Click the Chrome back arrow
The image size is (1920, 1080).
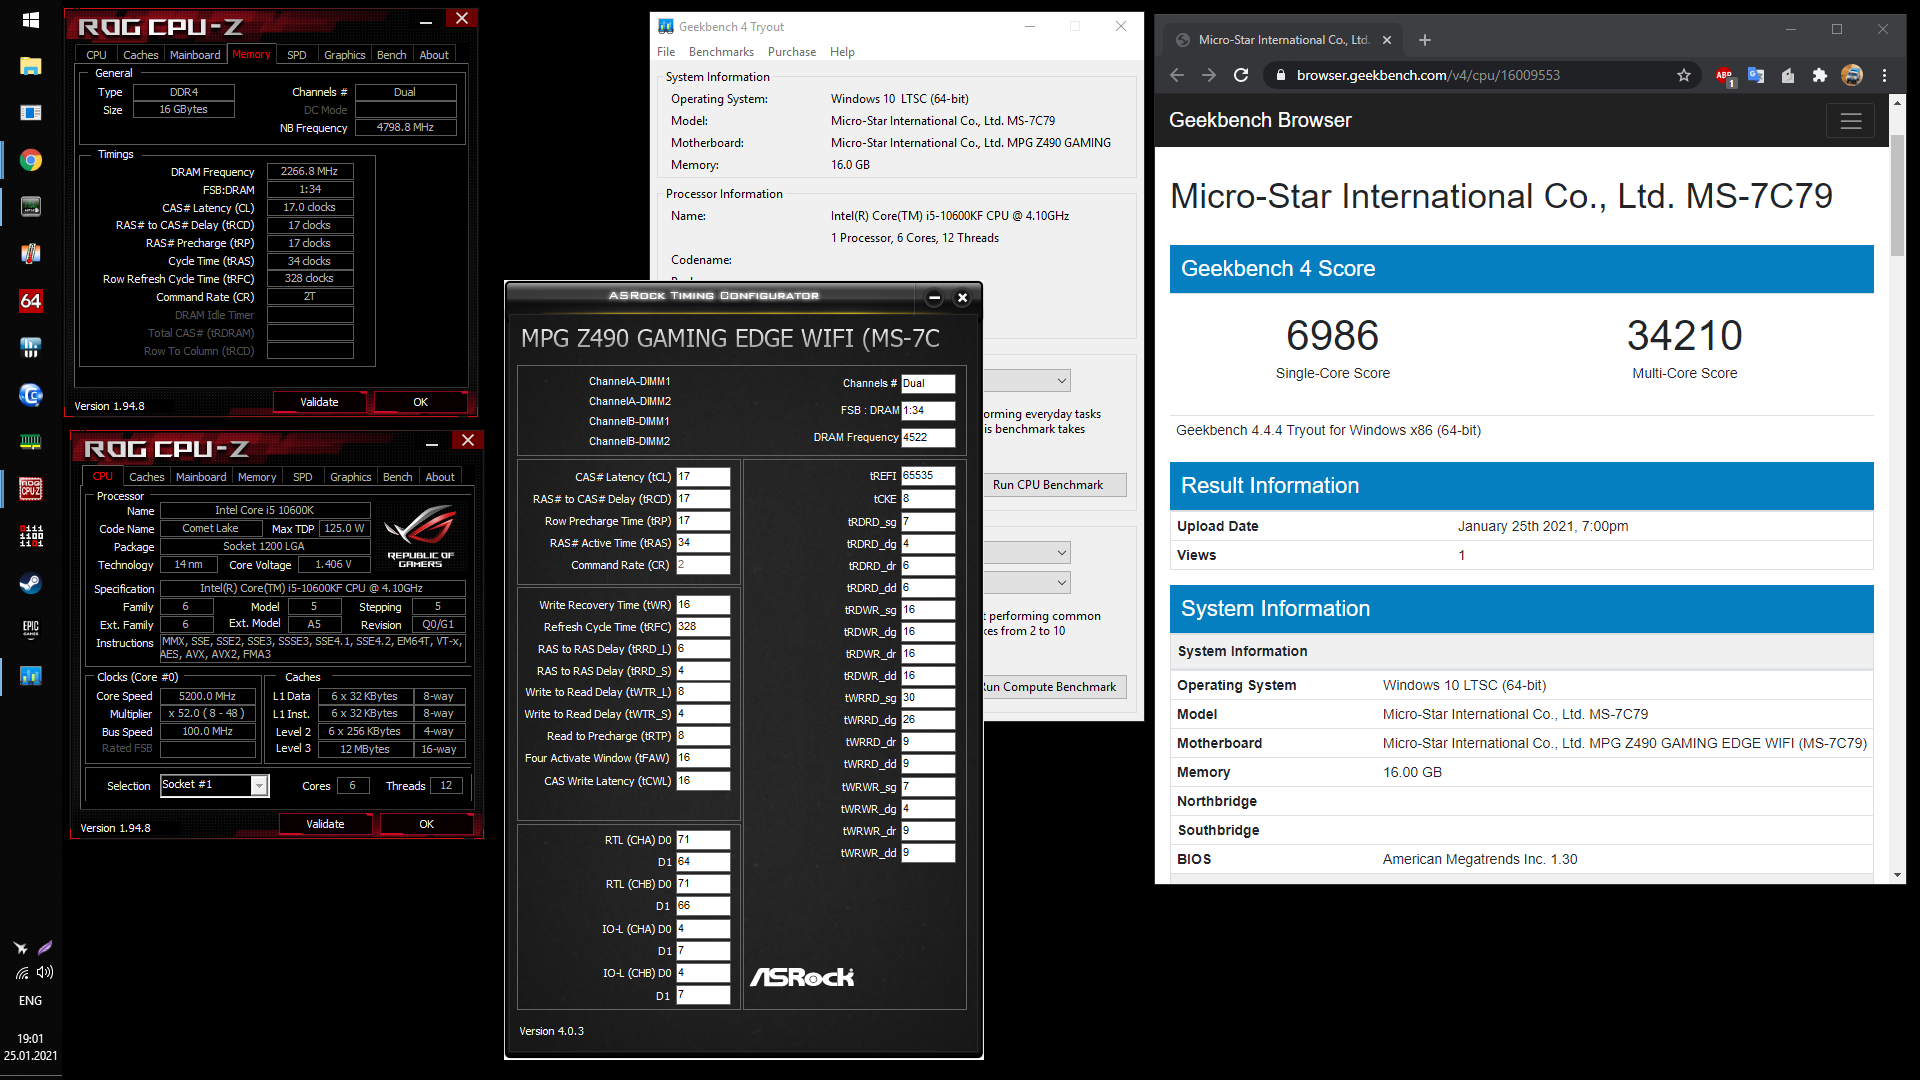click(x=1177, y=75)
